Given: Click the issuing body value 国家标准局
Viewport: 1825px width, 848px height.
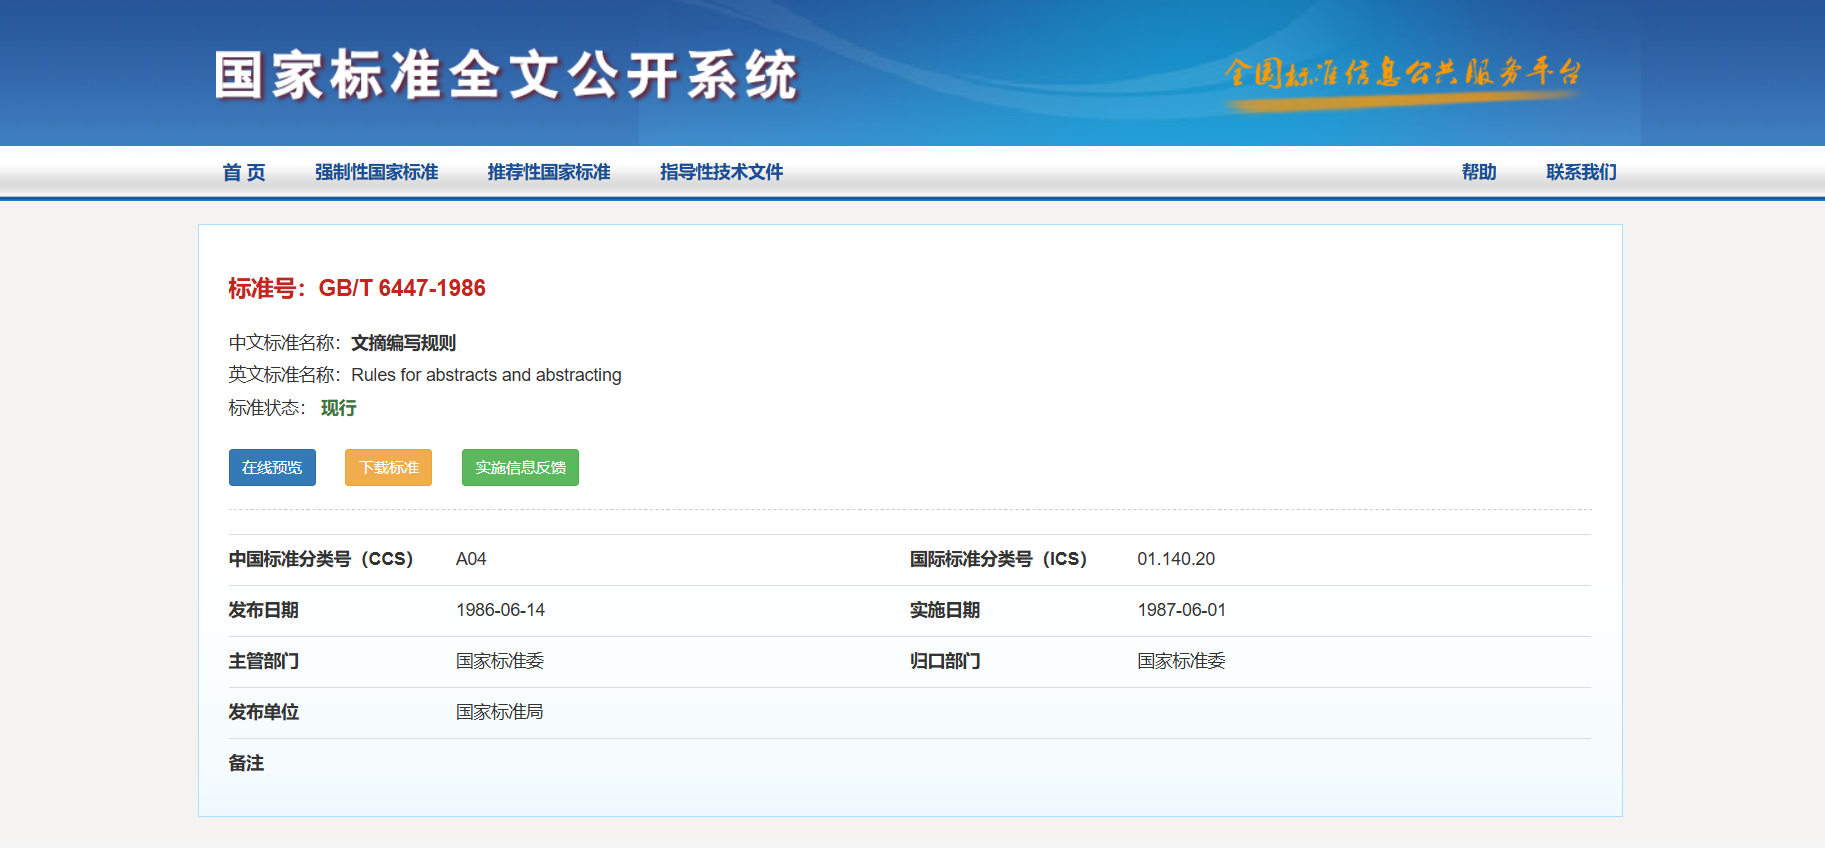Looking at the screenshot, I should (x=499, y=712).
